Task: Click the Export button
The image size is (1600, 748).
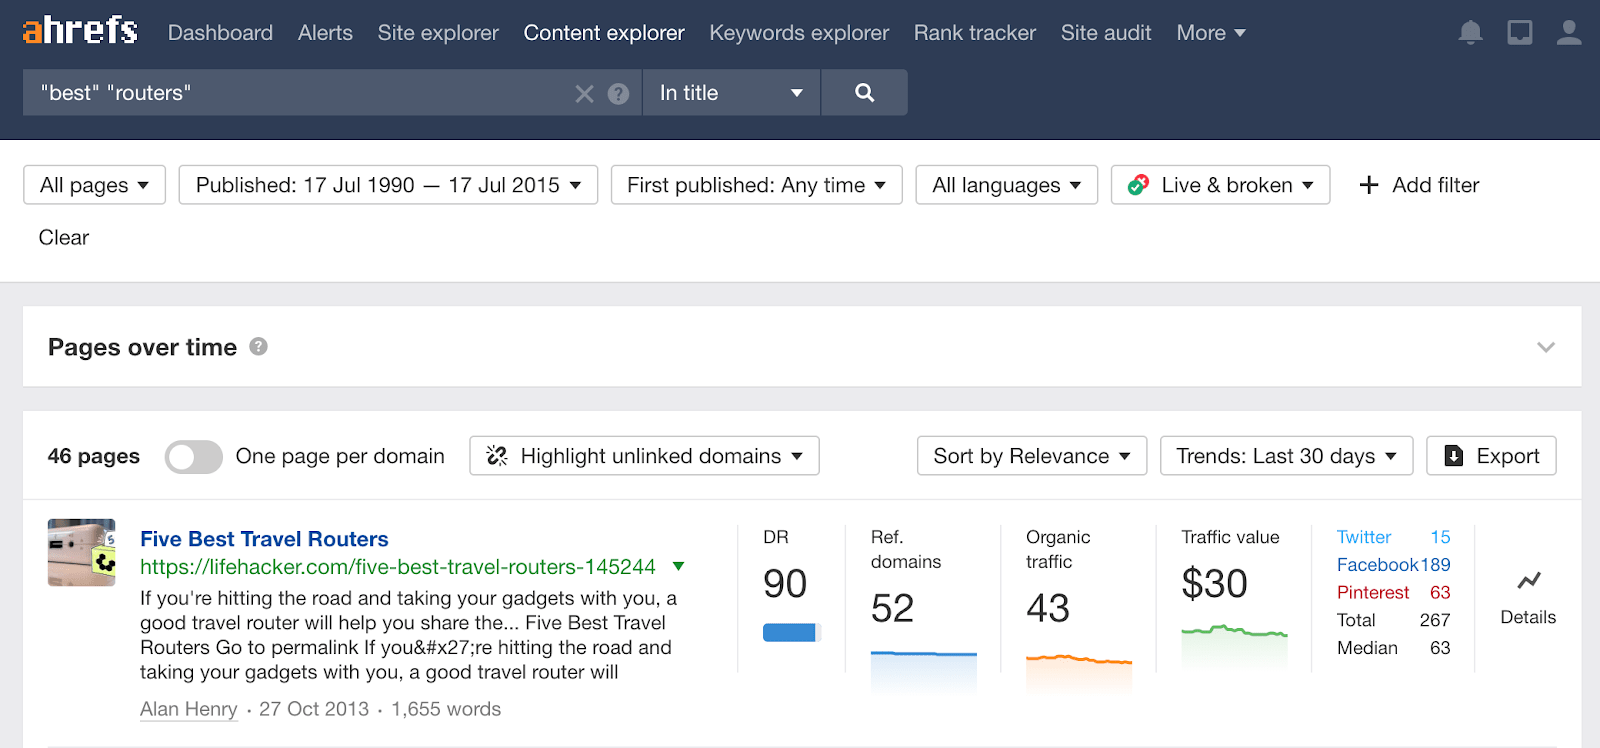Action: pos(1491,456)
